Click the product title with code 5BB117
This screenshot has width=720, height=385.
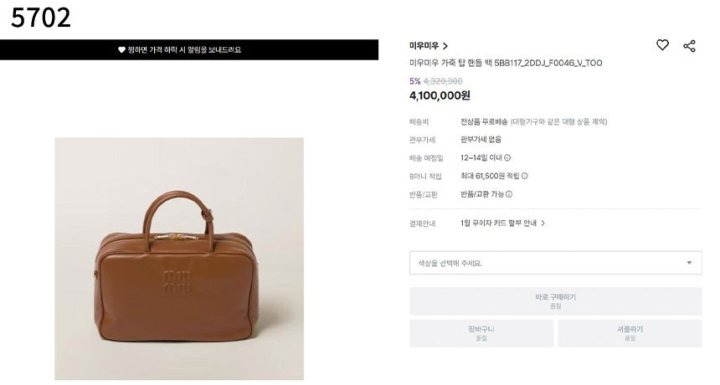506,63
